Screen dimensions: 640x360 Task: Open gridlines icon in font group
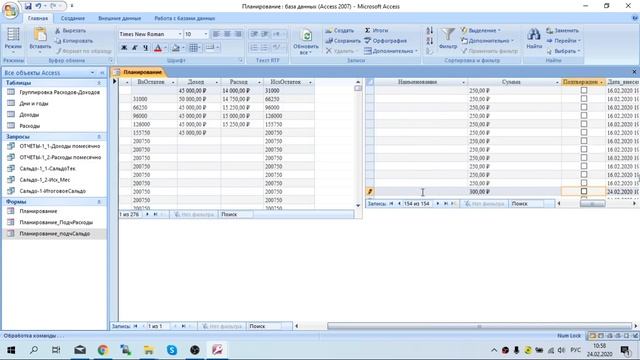pyautogui.click(x=193, y=48)
